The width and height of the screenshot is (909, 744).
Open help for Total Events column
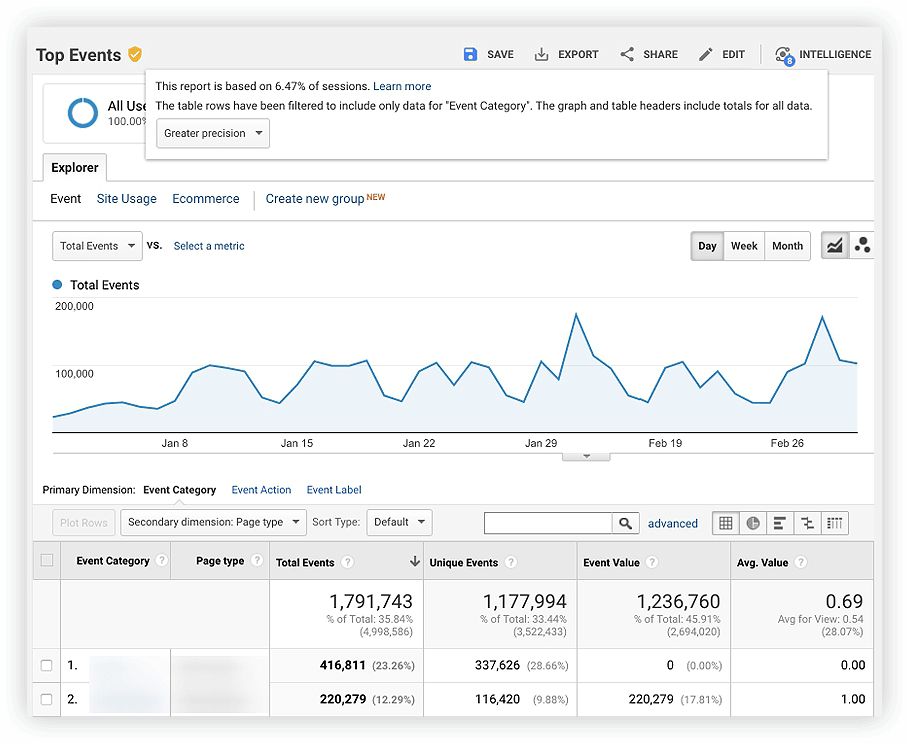347,562
